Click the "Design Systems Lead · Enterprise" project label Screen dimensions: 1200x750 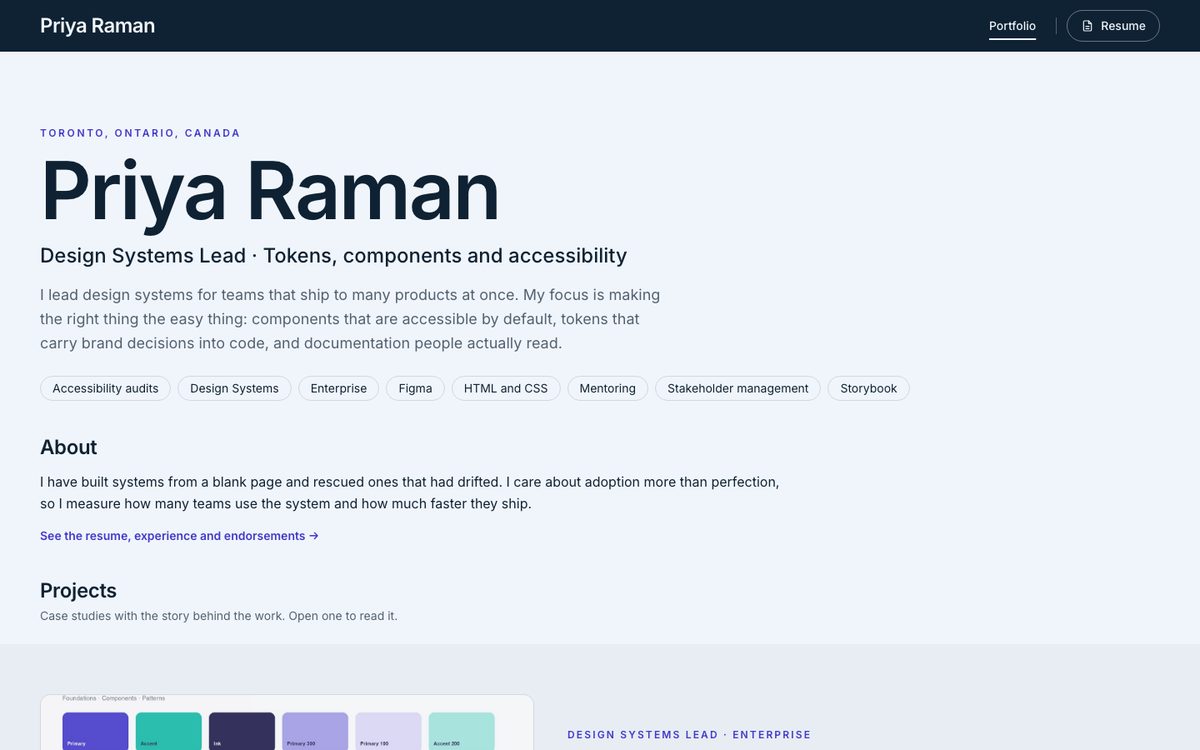click(689, 735)
